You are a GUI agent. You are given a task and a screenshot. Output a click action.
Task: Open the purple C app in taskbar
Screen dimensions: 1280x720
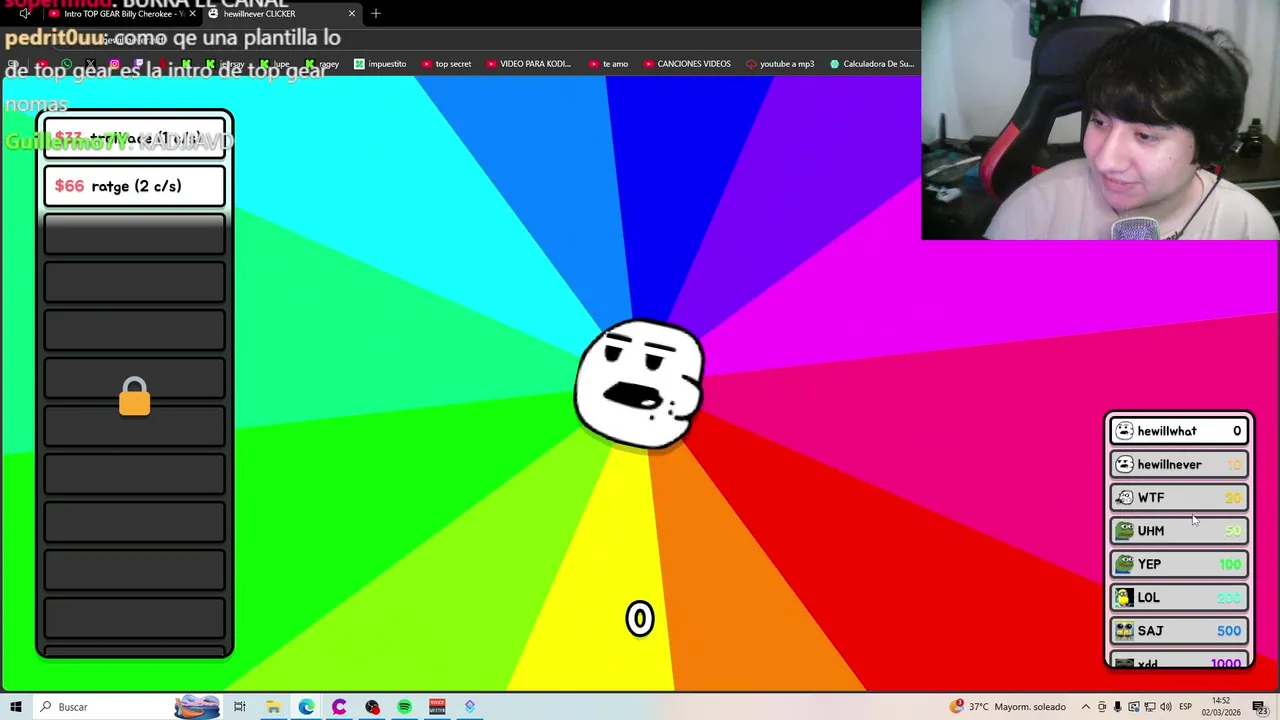point(339,707)
